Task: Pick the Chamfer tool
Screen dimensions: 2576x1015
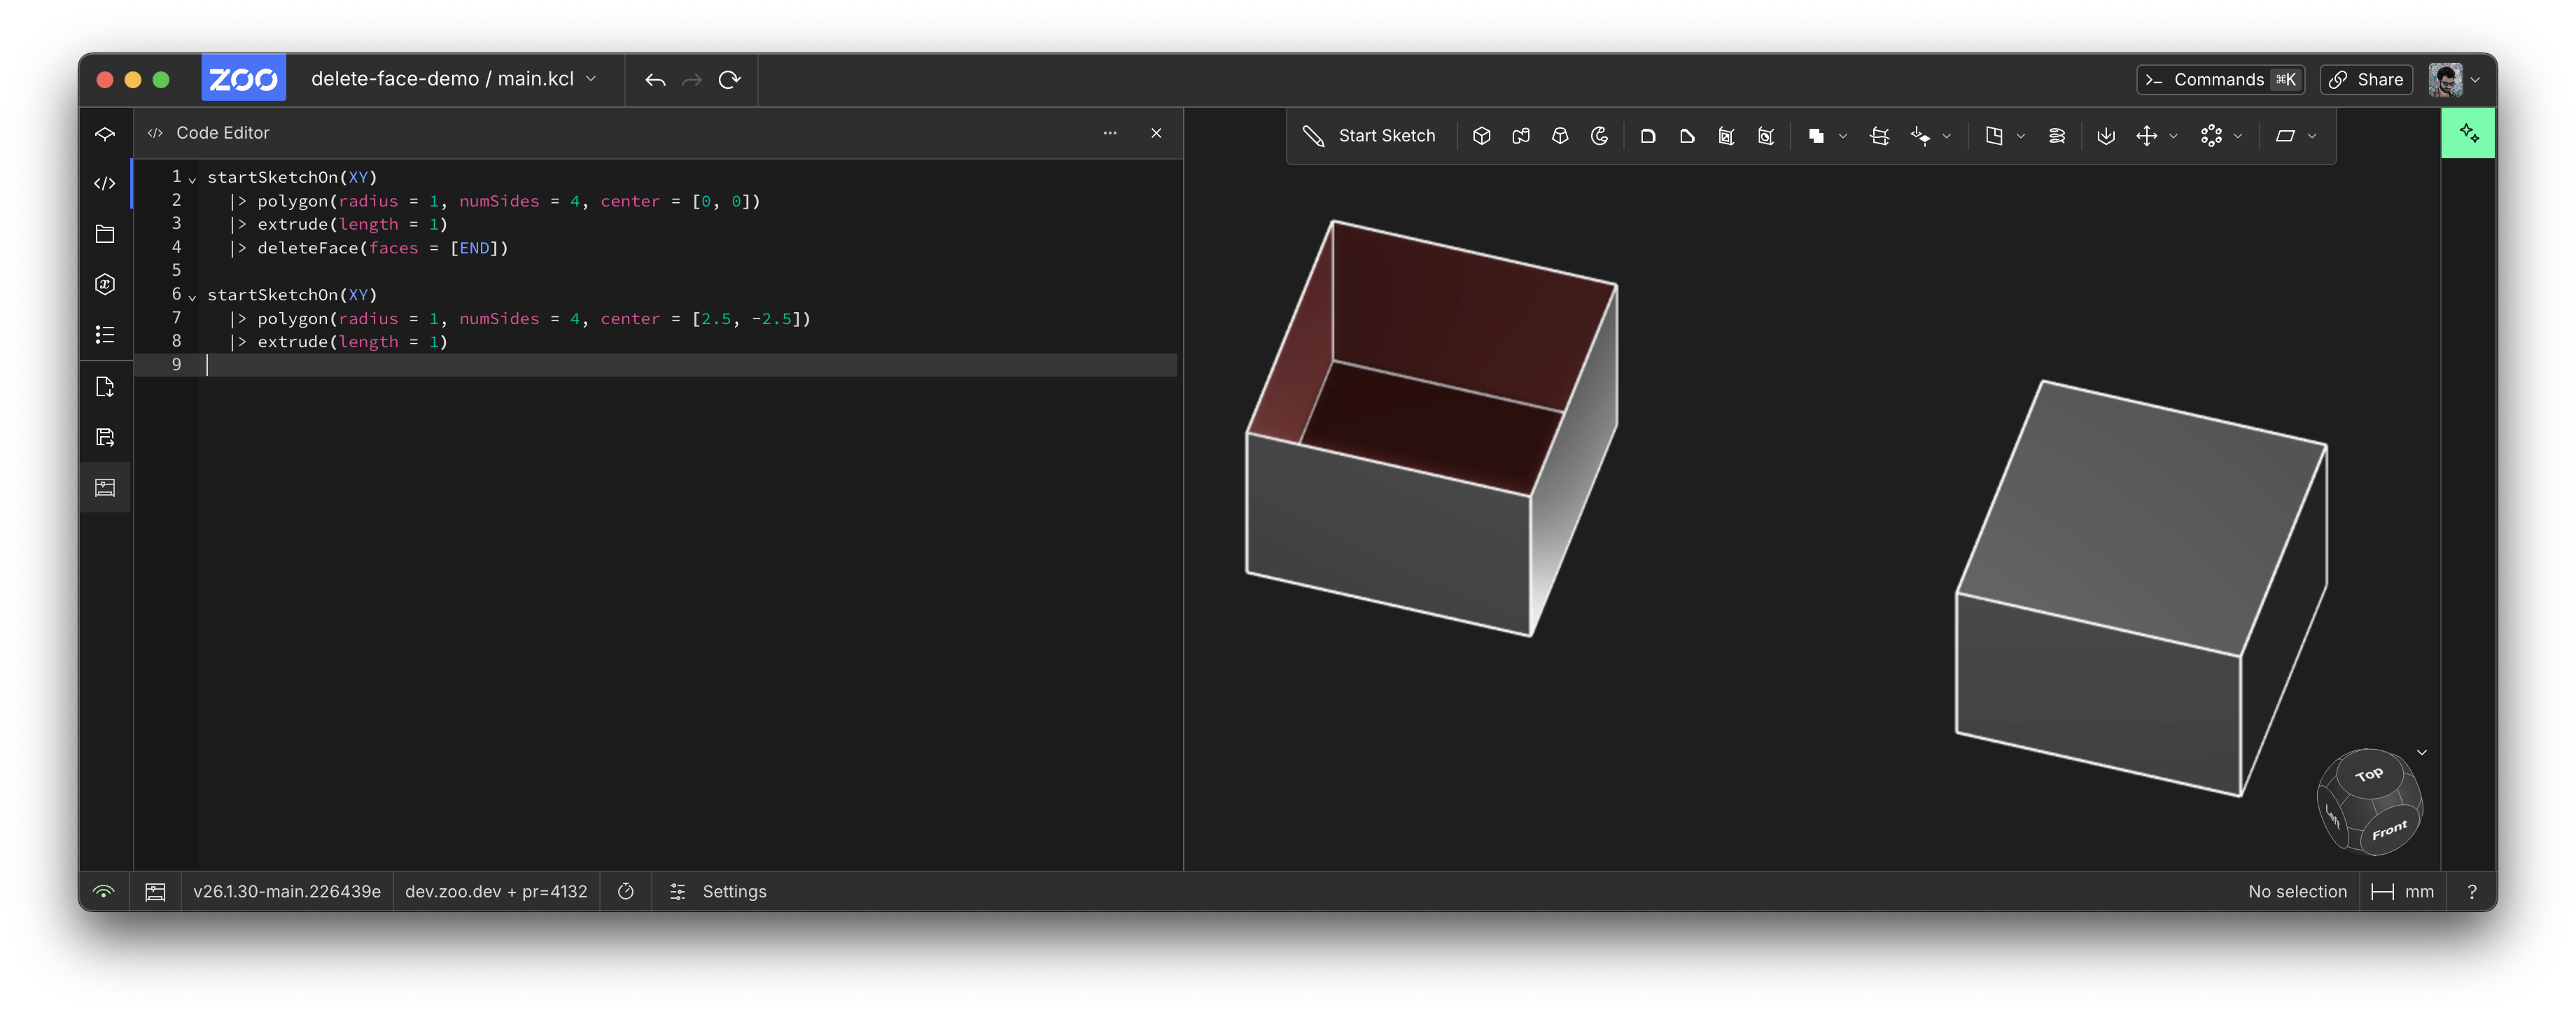Action: [x=1687, y=136]
